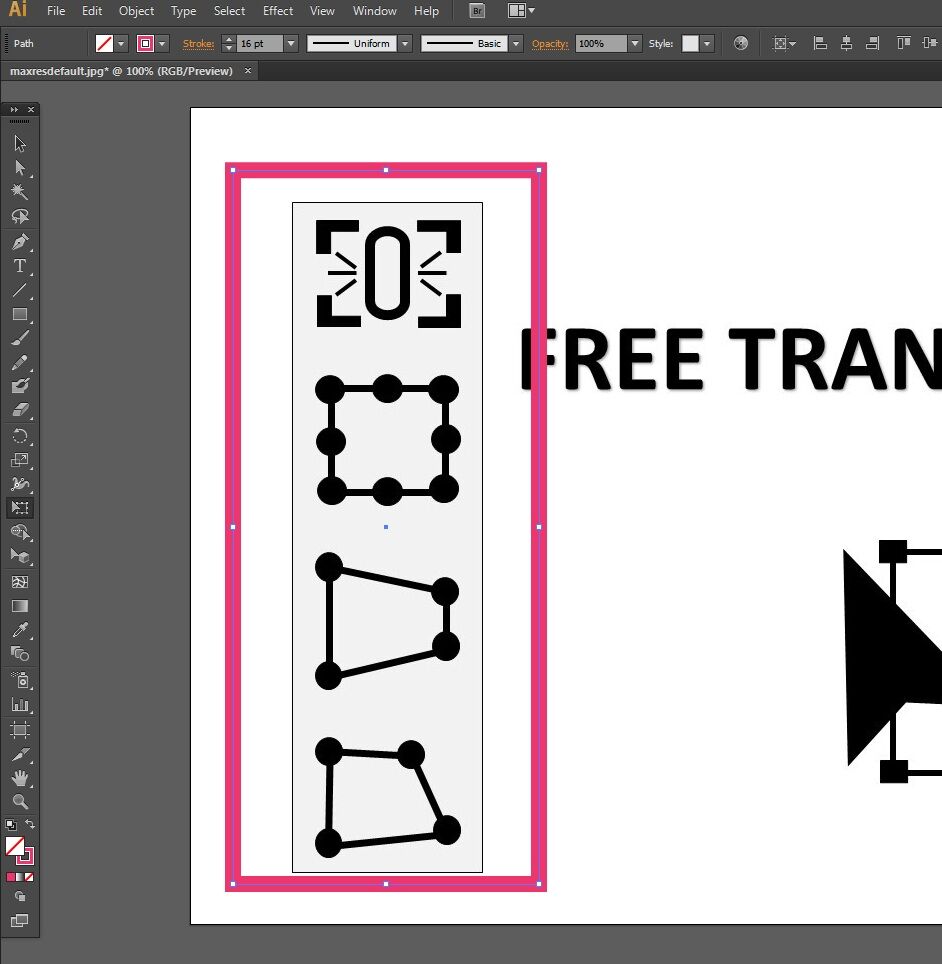Choose the Eraser tool
The image size is (942, 964).
click(x=20, y=410)
